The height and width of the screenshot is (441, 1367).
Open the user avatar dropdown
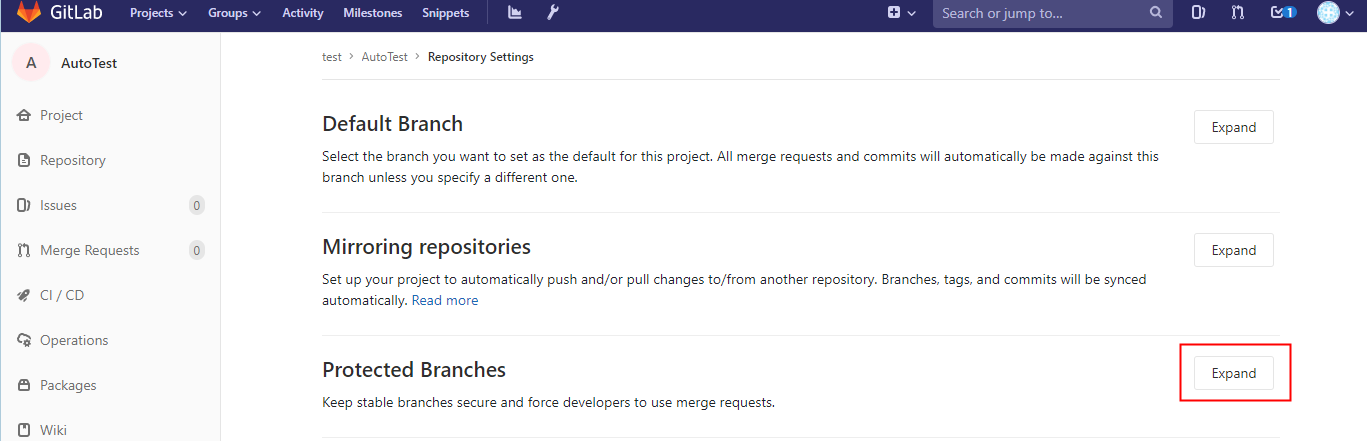tap(1335, 13)
